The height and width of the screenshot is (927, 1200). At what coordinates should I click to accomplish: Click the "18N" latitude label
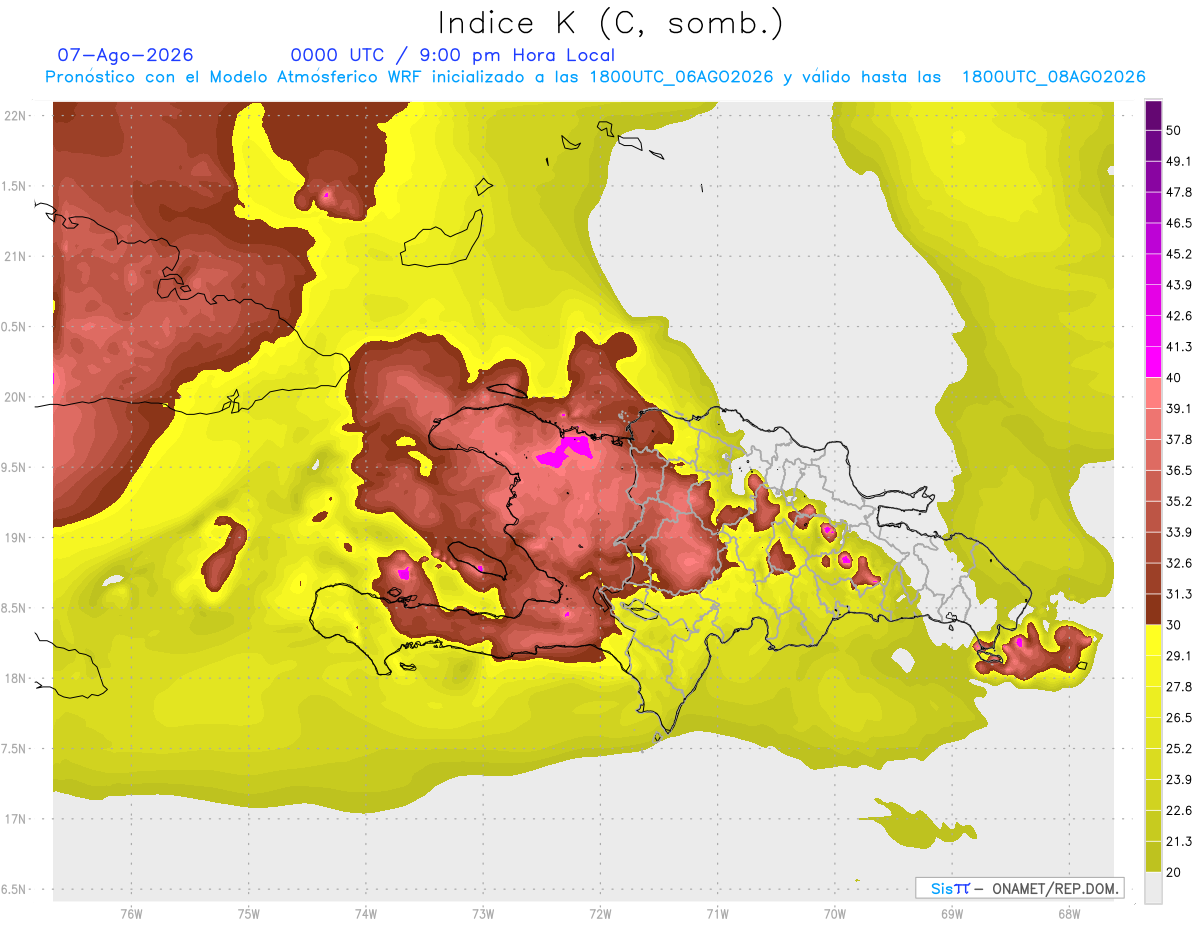coord(15,679)
